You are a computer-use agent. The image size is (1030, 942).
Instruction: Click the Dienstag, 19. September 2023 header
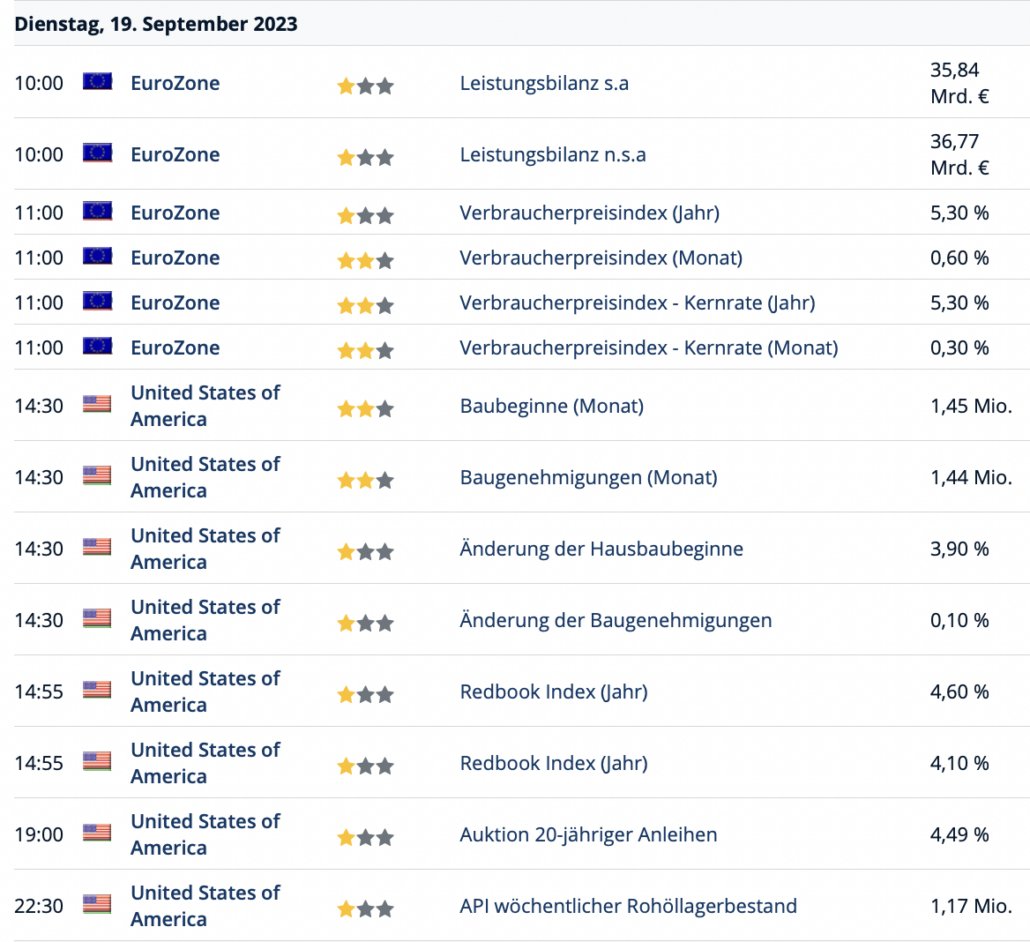(x=156, y=24)
